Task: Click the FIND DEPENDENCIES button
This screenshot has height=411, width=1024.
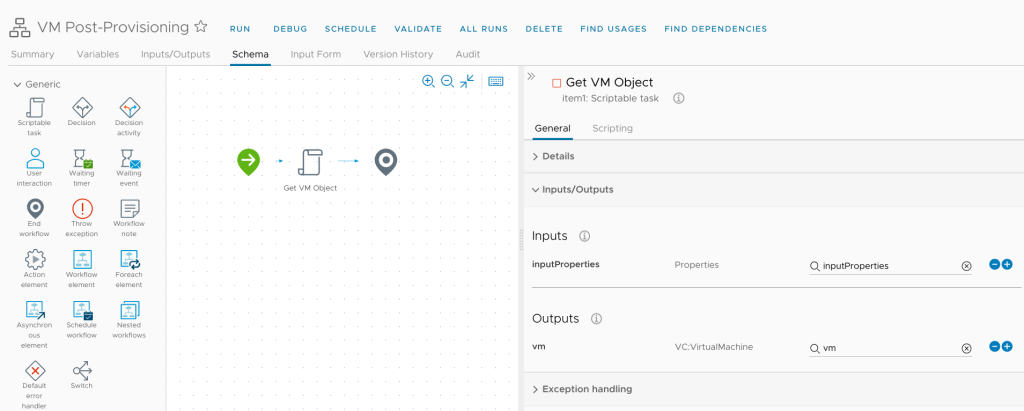Action: [716, 29]
